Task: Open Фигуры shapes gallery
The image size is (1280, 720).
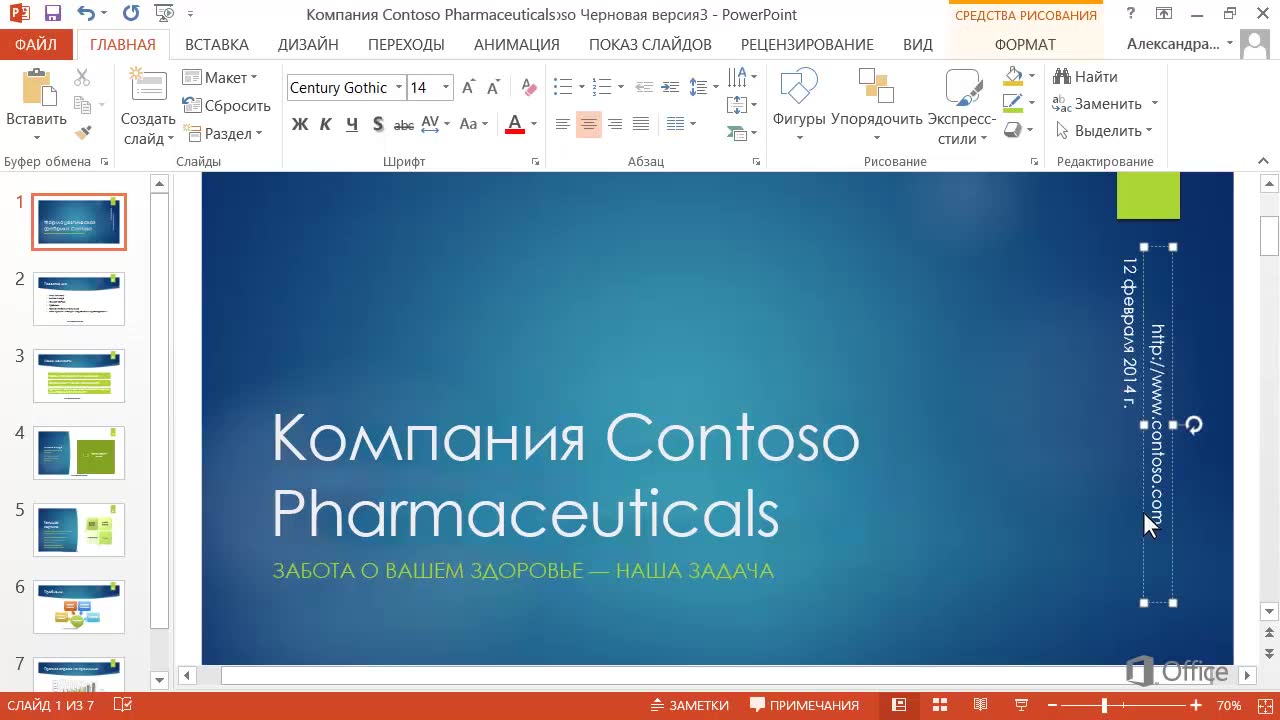Action: [799, 106]
